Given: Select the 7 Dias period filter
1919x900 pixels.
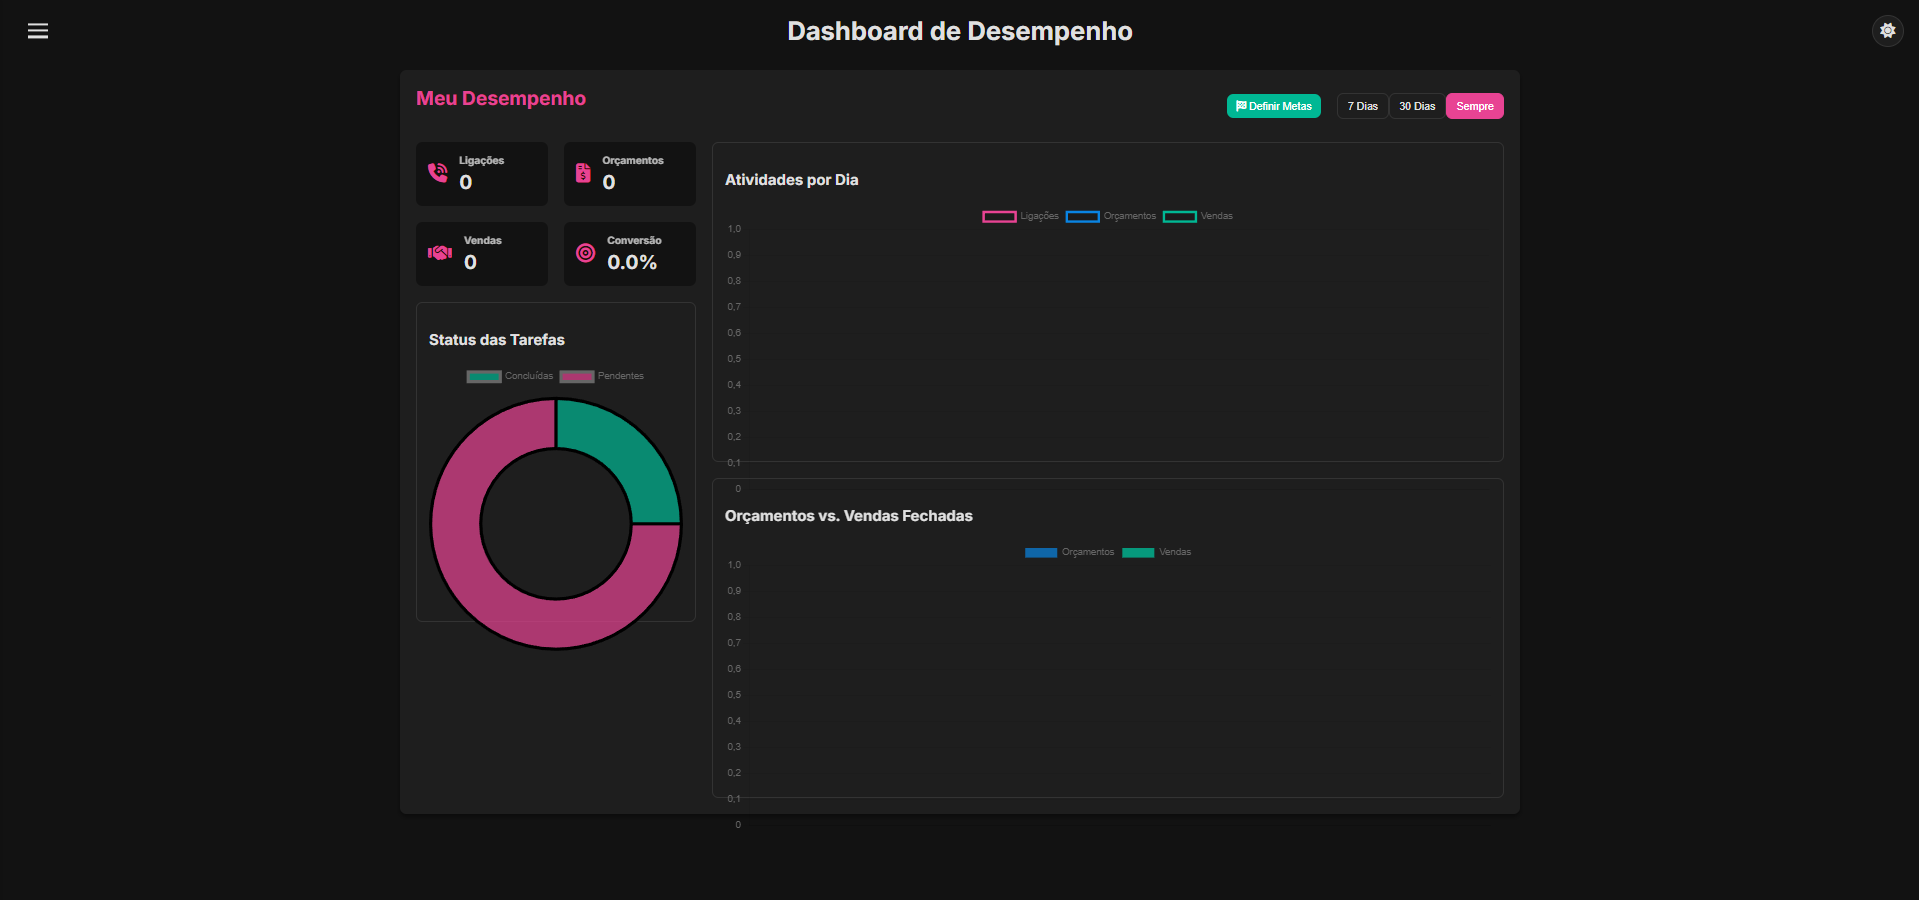Looking at the screenshot, I should pos(1362,106).
